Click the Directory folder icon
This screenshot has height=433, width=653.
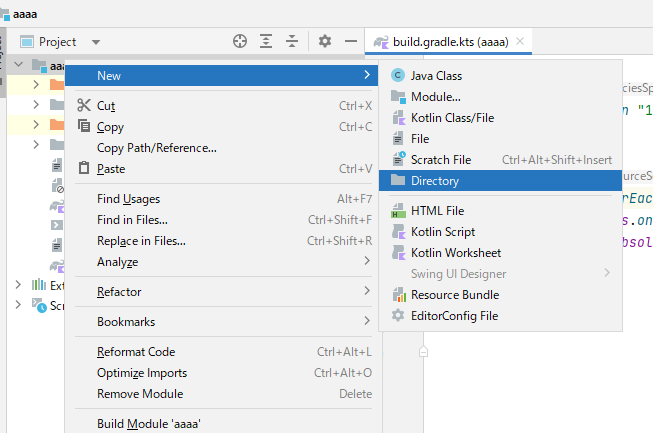point(398,180)
